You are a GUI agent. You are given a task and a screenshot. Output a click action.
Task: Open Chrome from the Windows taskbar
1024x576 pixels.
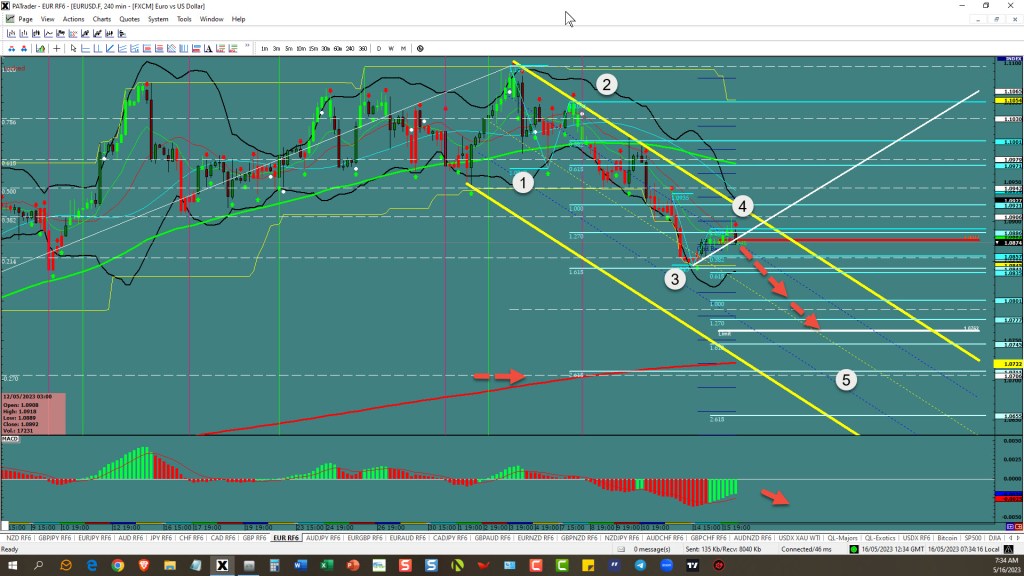click(118, 565)
